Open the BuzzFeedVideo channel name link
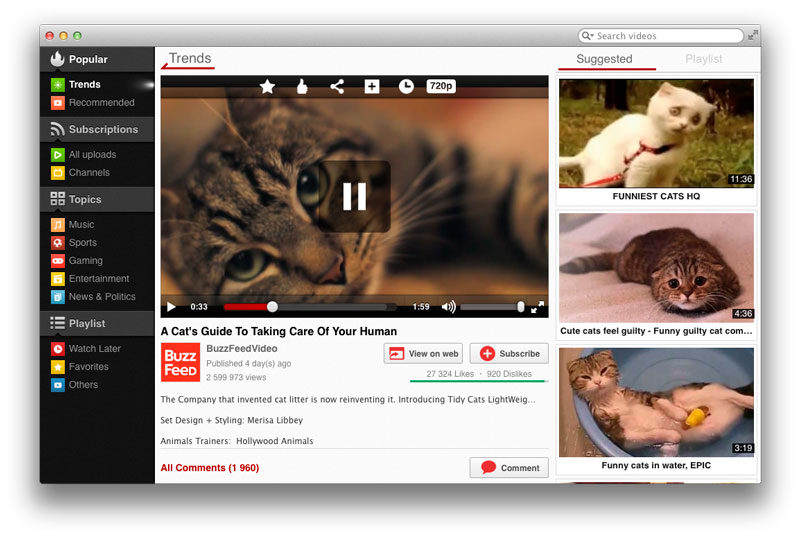Image resolution: width=800 pixels, height=538 pixels. click(242, 349)
